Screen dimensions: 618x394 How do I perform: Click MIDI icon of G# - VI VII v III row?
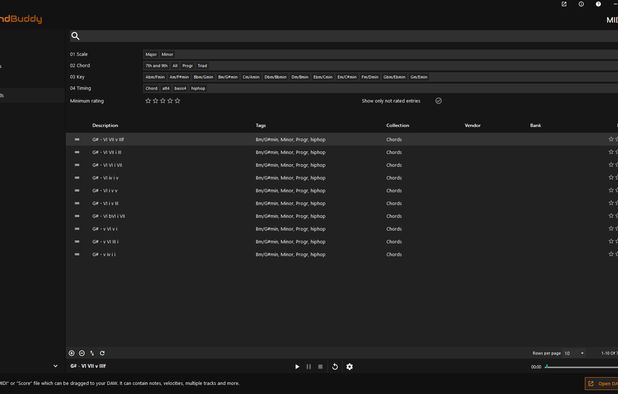(77, 139)
